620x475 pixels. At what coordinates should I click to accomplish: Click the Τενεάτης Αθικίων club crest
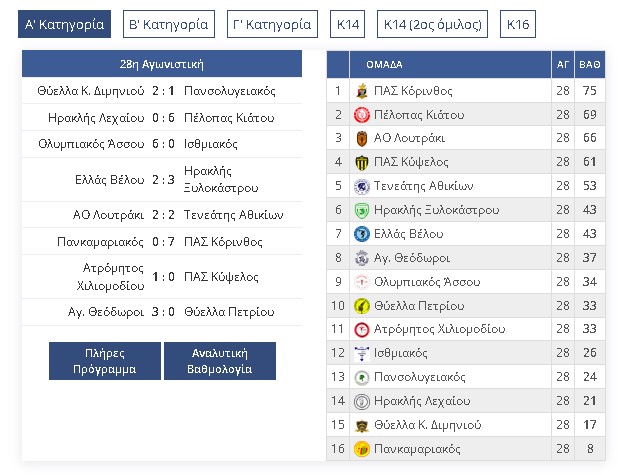(362, 186)
